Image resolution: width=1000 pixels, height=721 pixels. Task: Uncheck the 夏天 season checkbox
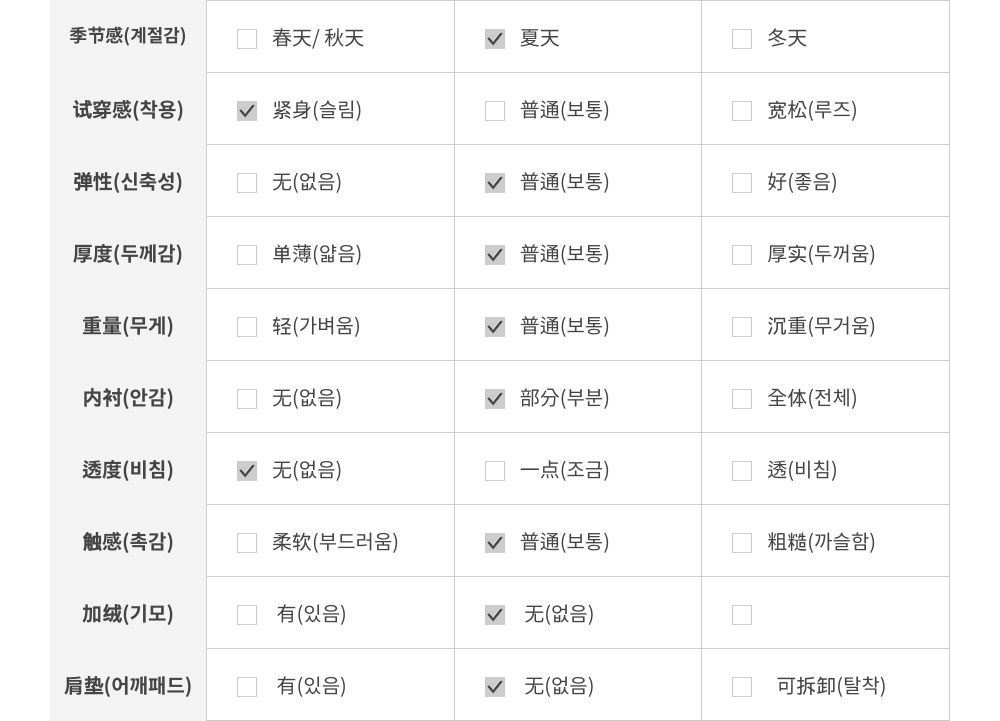pos(495,39)
